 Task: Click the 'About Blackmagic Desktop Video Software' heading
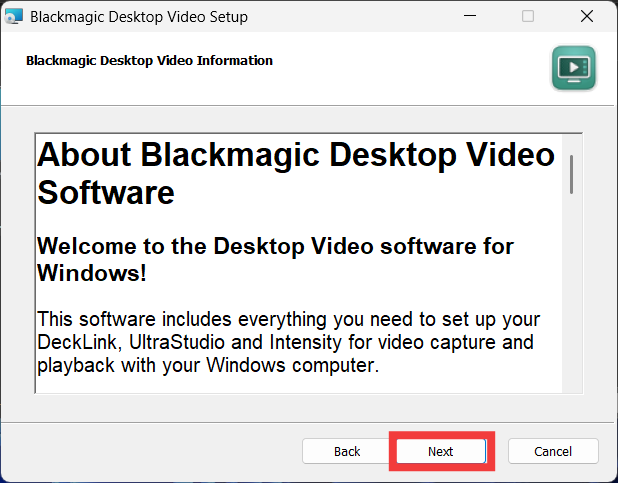(x=296, y=173)
